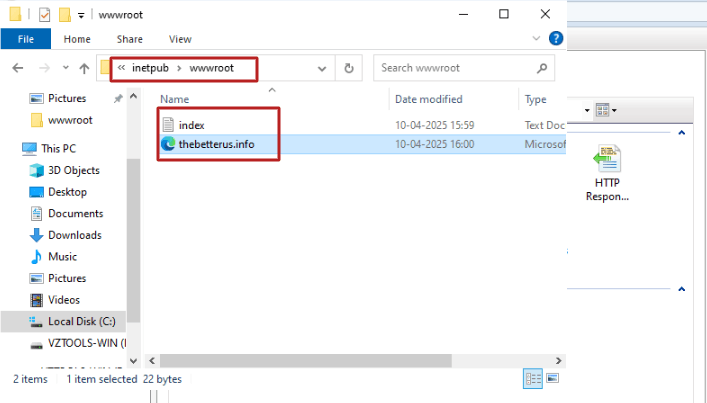Click wwwroot in the address bar
The height and width of the screenshot is (403, 707).
point(211,68)
